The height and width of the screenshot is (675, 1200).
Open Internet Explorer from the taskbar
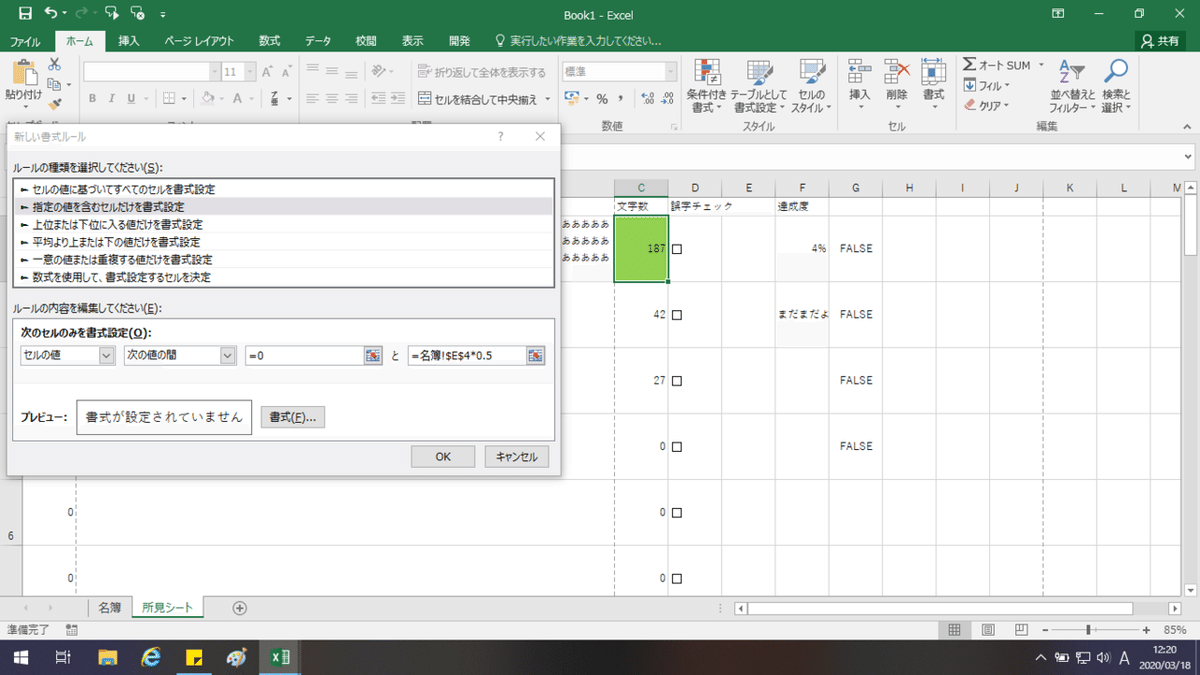click(x=151, y=657)
